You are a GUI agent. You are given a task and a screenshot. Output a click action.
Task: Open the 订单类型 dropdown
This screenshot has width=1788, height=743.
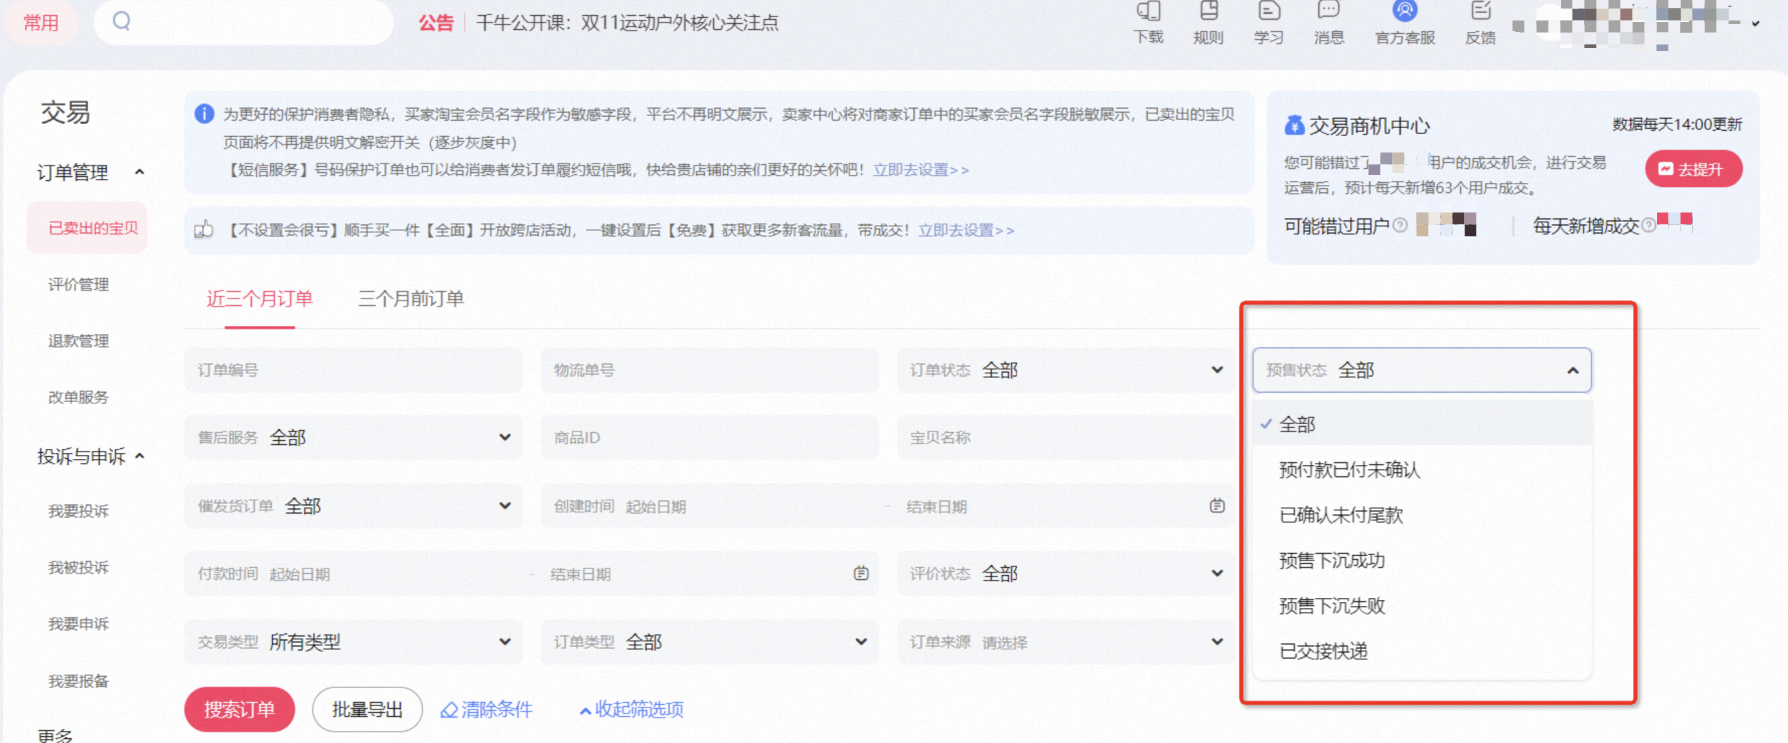click(709, 642)
